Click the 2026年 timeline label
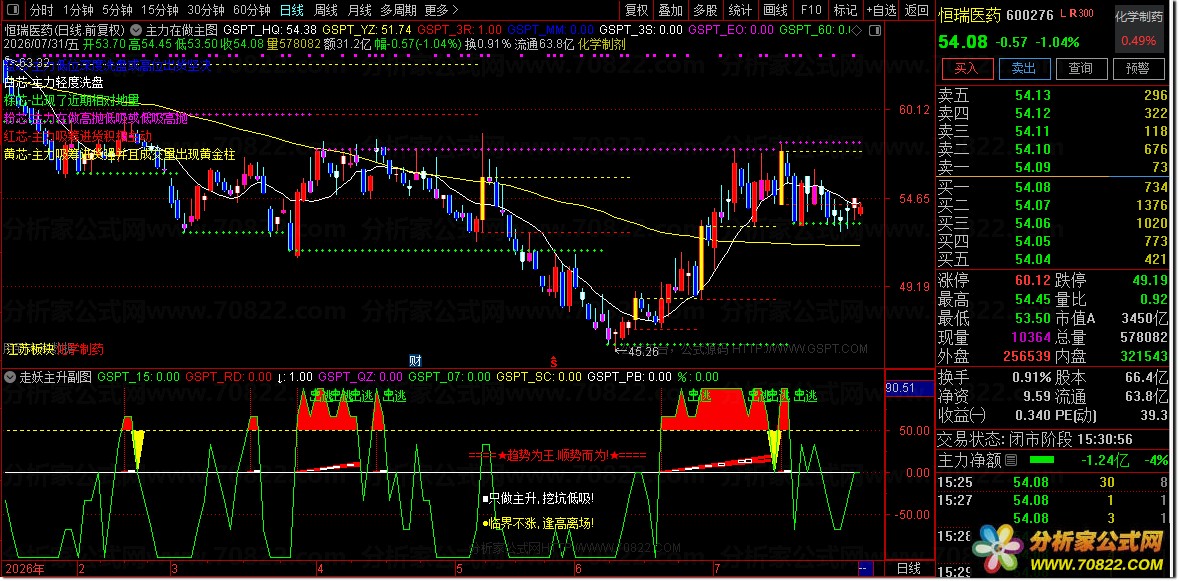This screenshot has height=581, width=1180. tap(24, 569)
